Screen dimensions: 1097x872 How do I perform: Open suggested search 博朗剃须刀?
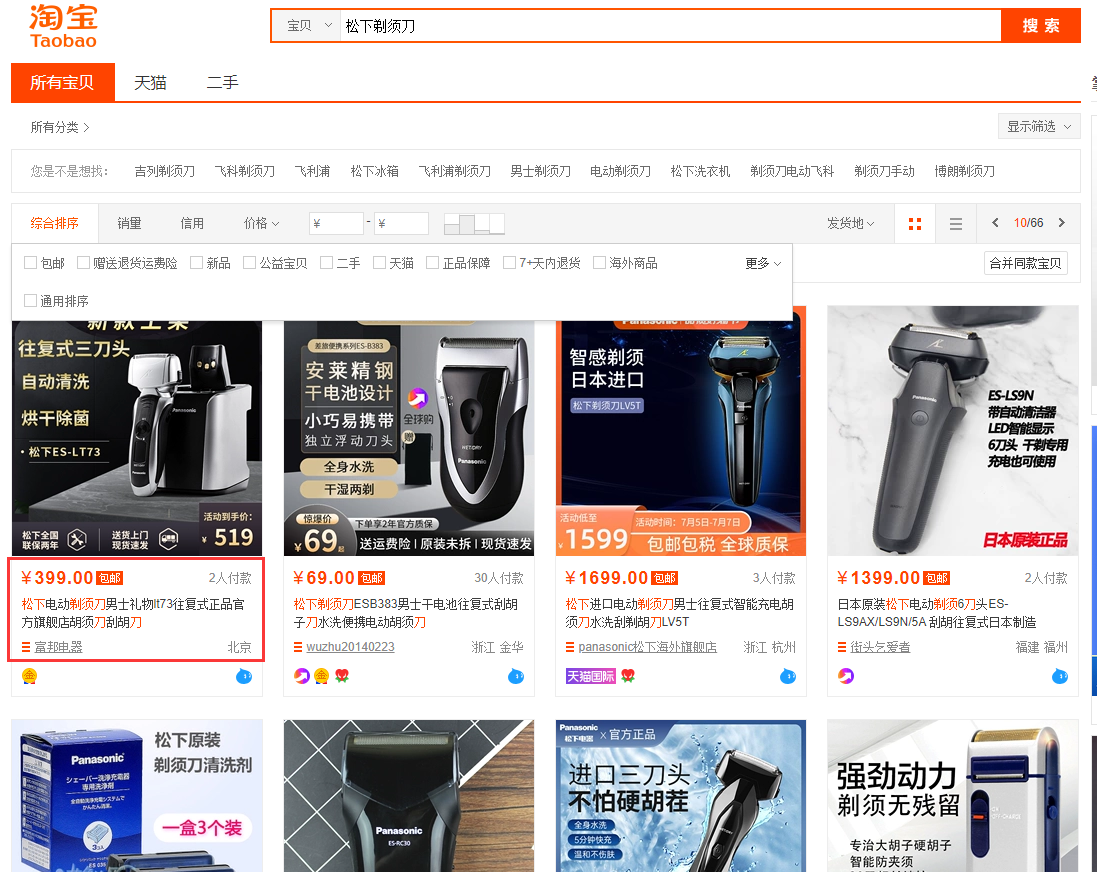(964, 171)
